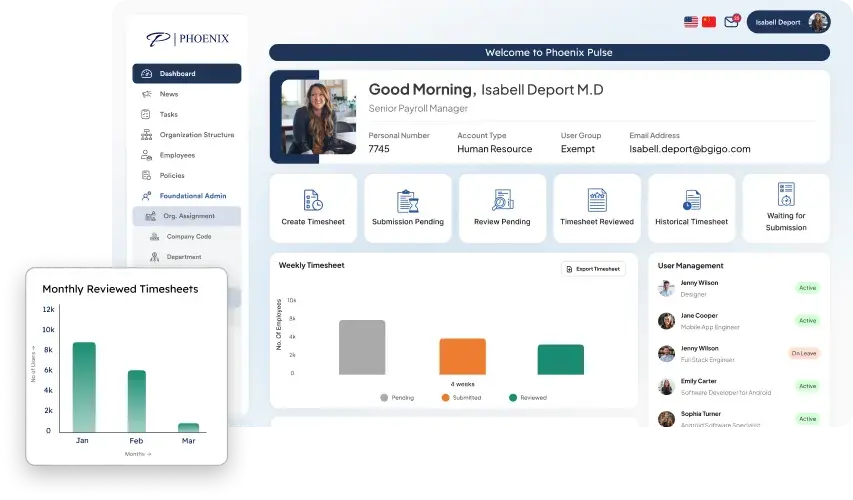Click Emily Carter's Active status badge

pyautogui.click(x=807, y=386)
